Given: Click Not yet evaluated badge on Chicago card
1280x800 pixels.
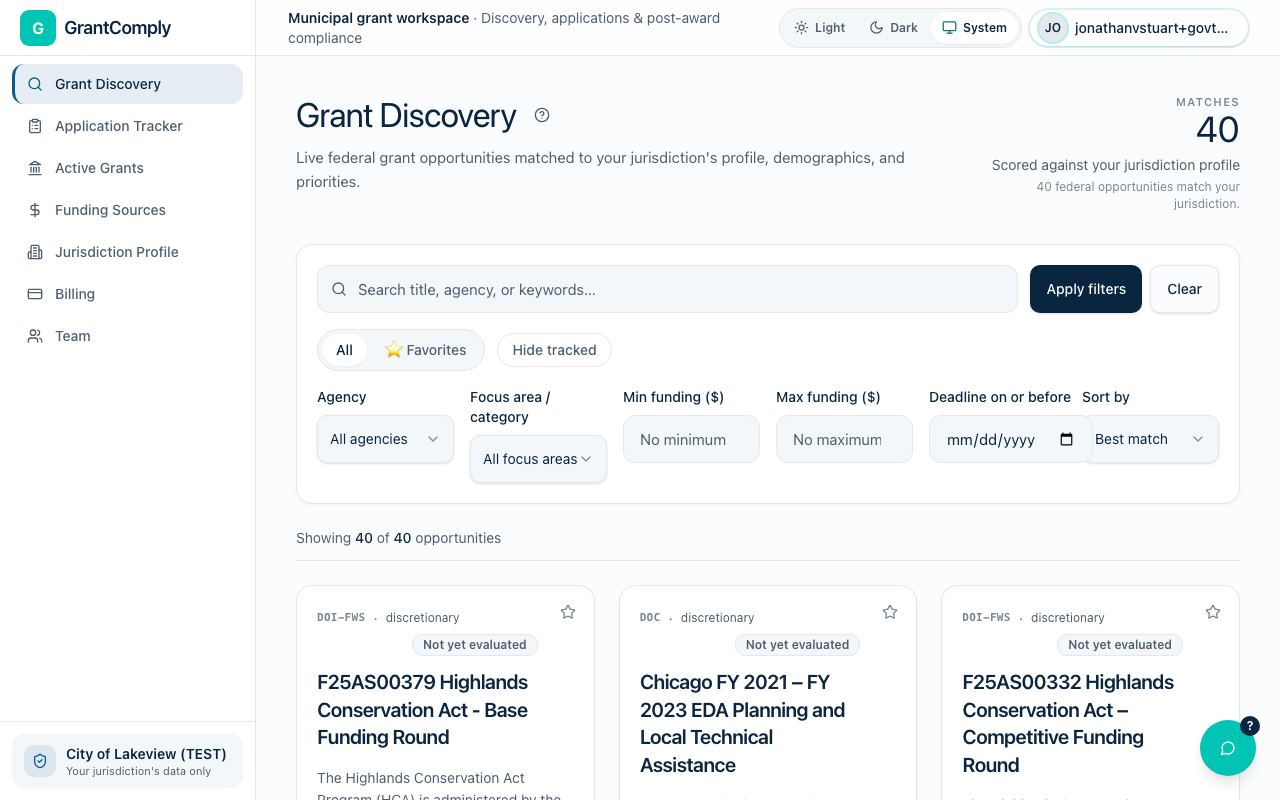Looking at the screenshot, I should 797,645.
